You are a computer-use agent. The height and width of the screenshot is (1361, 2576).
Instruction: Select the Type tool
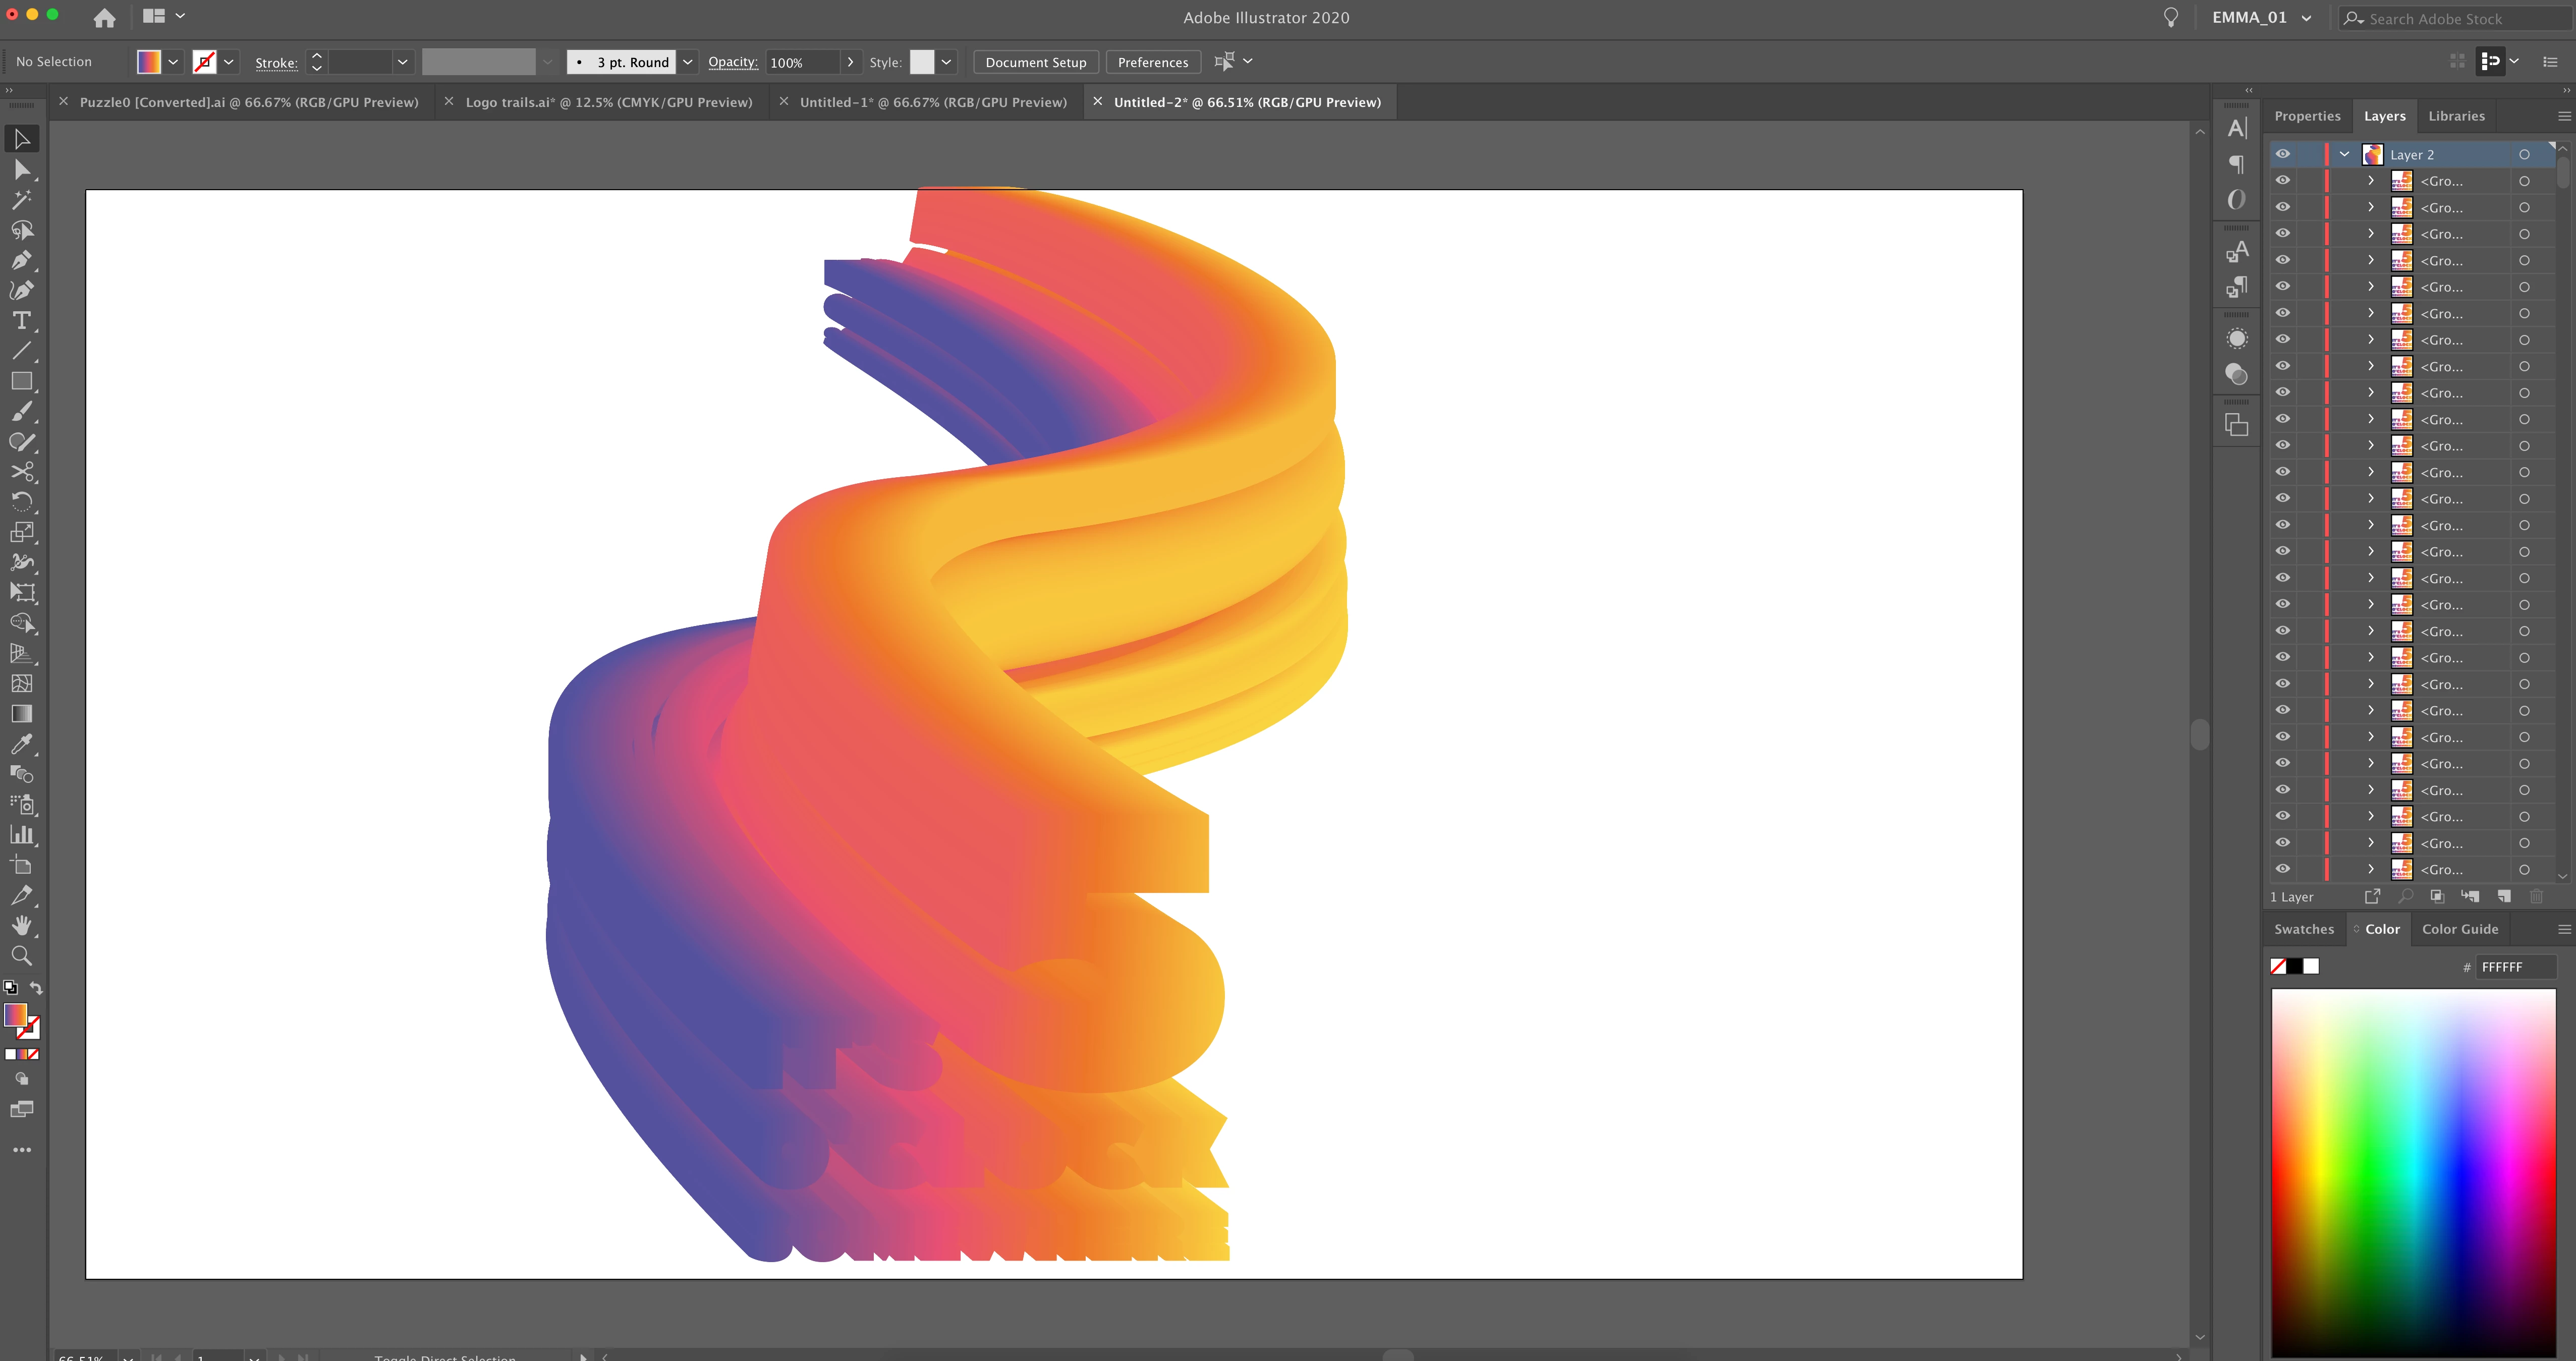(22, 321)
